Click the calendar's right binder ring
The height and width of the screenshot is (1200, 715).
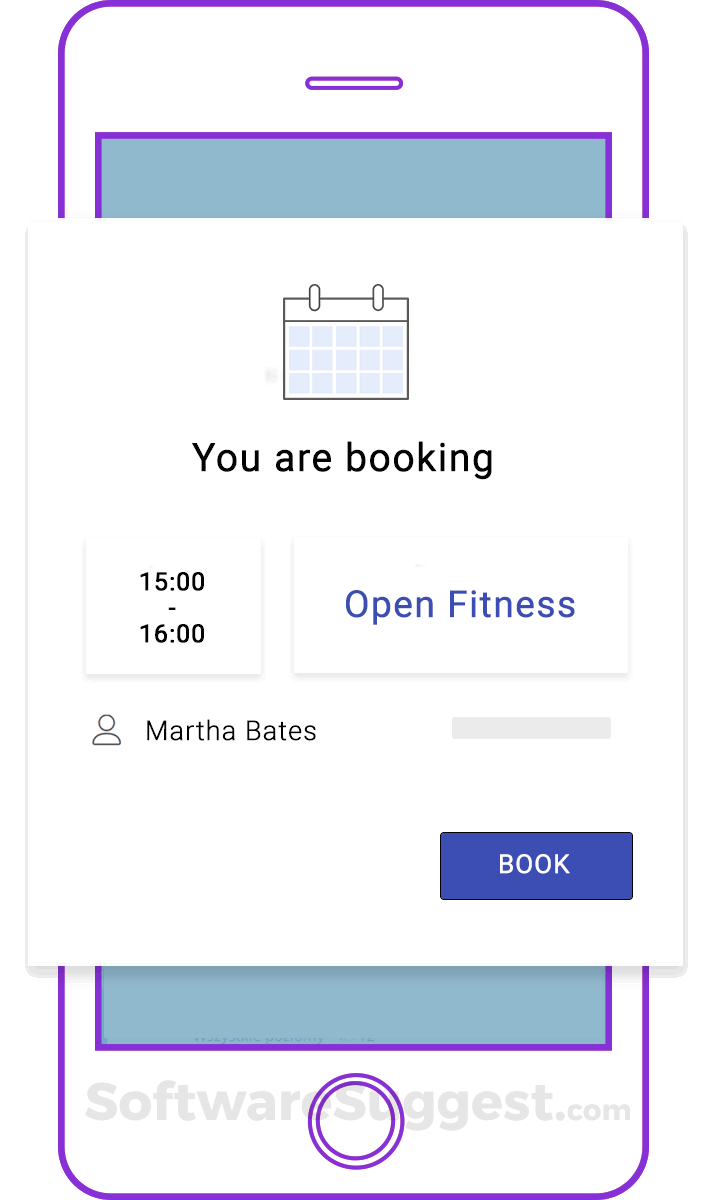(x=378, y=297)
